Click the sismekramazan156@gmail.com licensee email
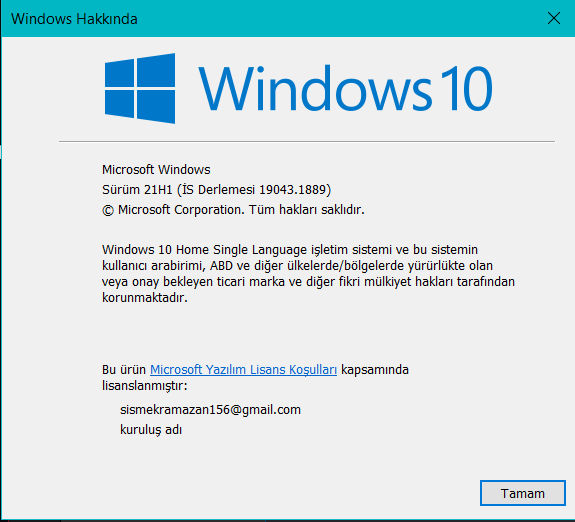The image size is (575, 522). (x=210, y=409)
